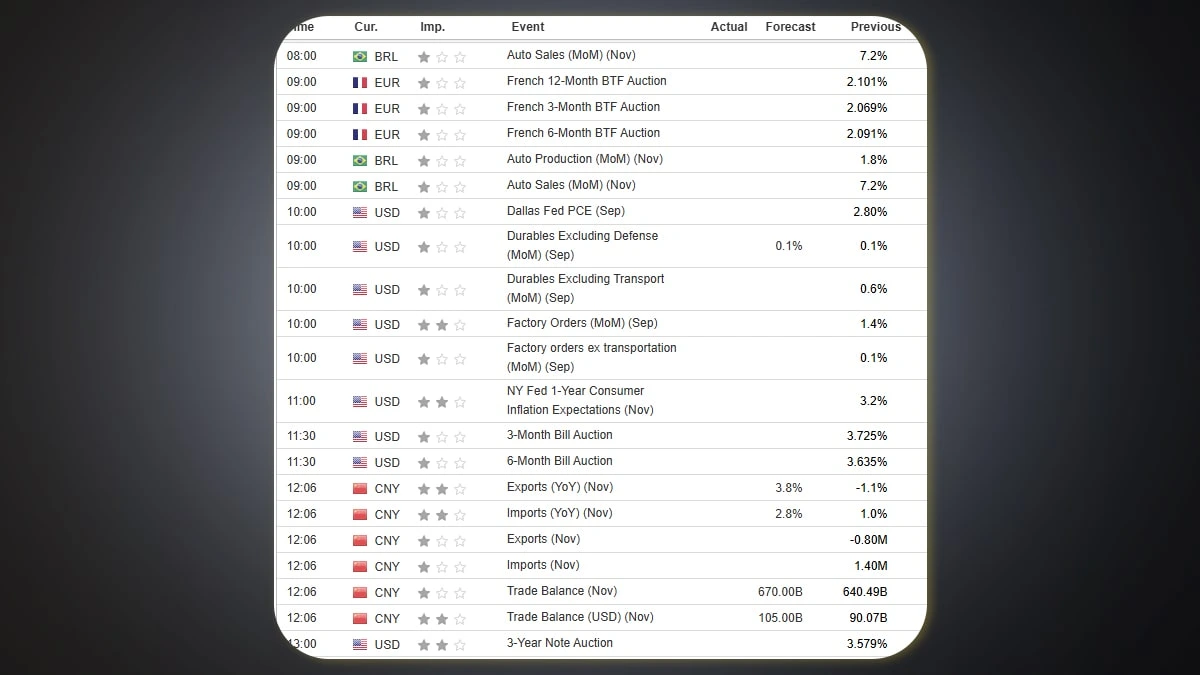Click the Brazil flag on Auto Production row

(360, 161)
